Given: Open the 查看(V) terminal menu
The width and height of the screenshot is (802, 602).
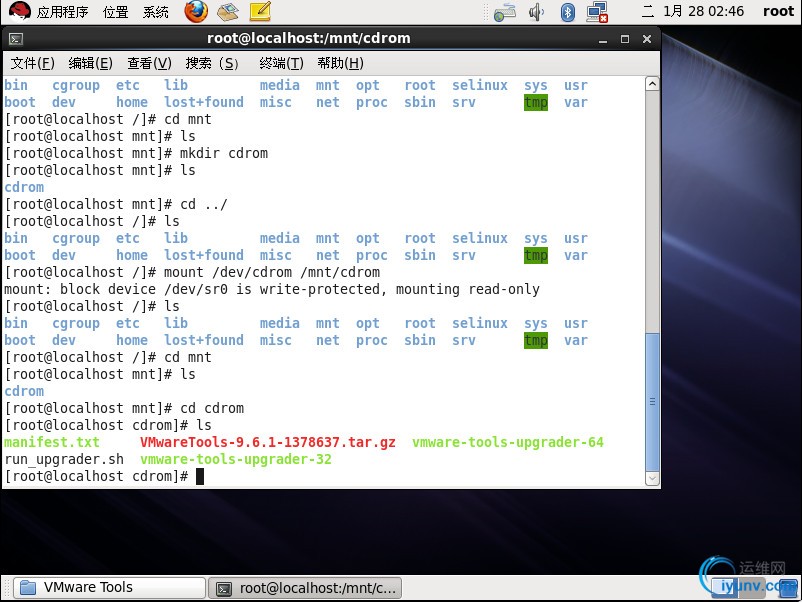Looking at the screenshot, I should (149, 63).
